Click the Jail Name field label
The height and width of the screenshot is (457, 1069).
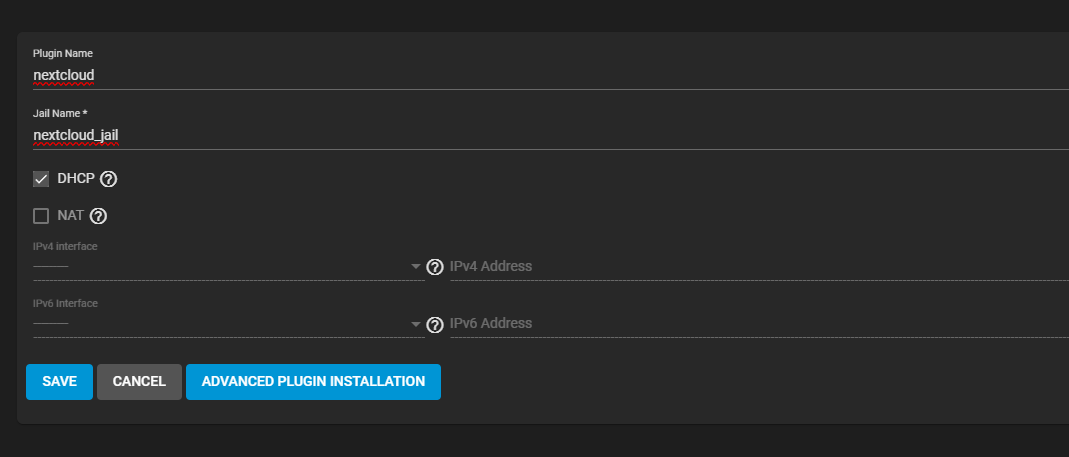pyautogui.click(x=59, y=113)
